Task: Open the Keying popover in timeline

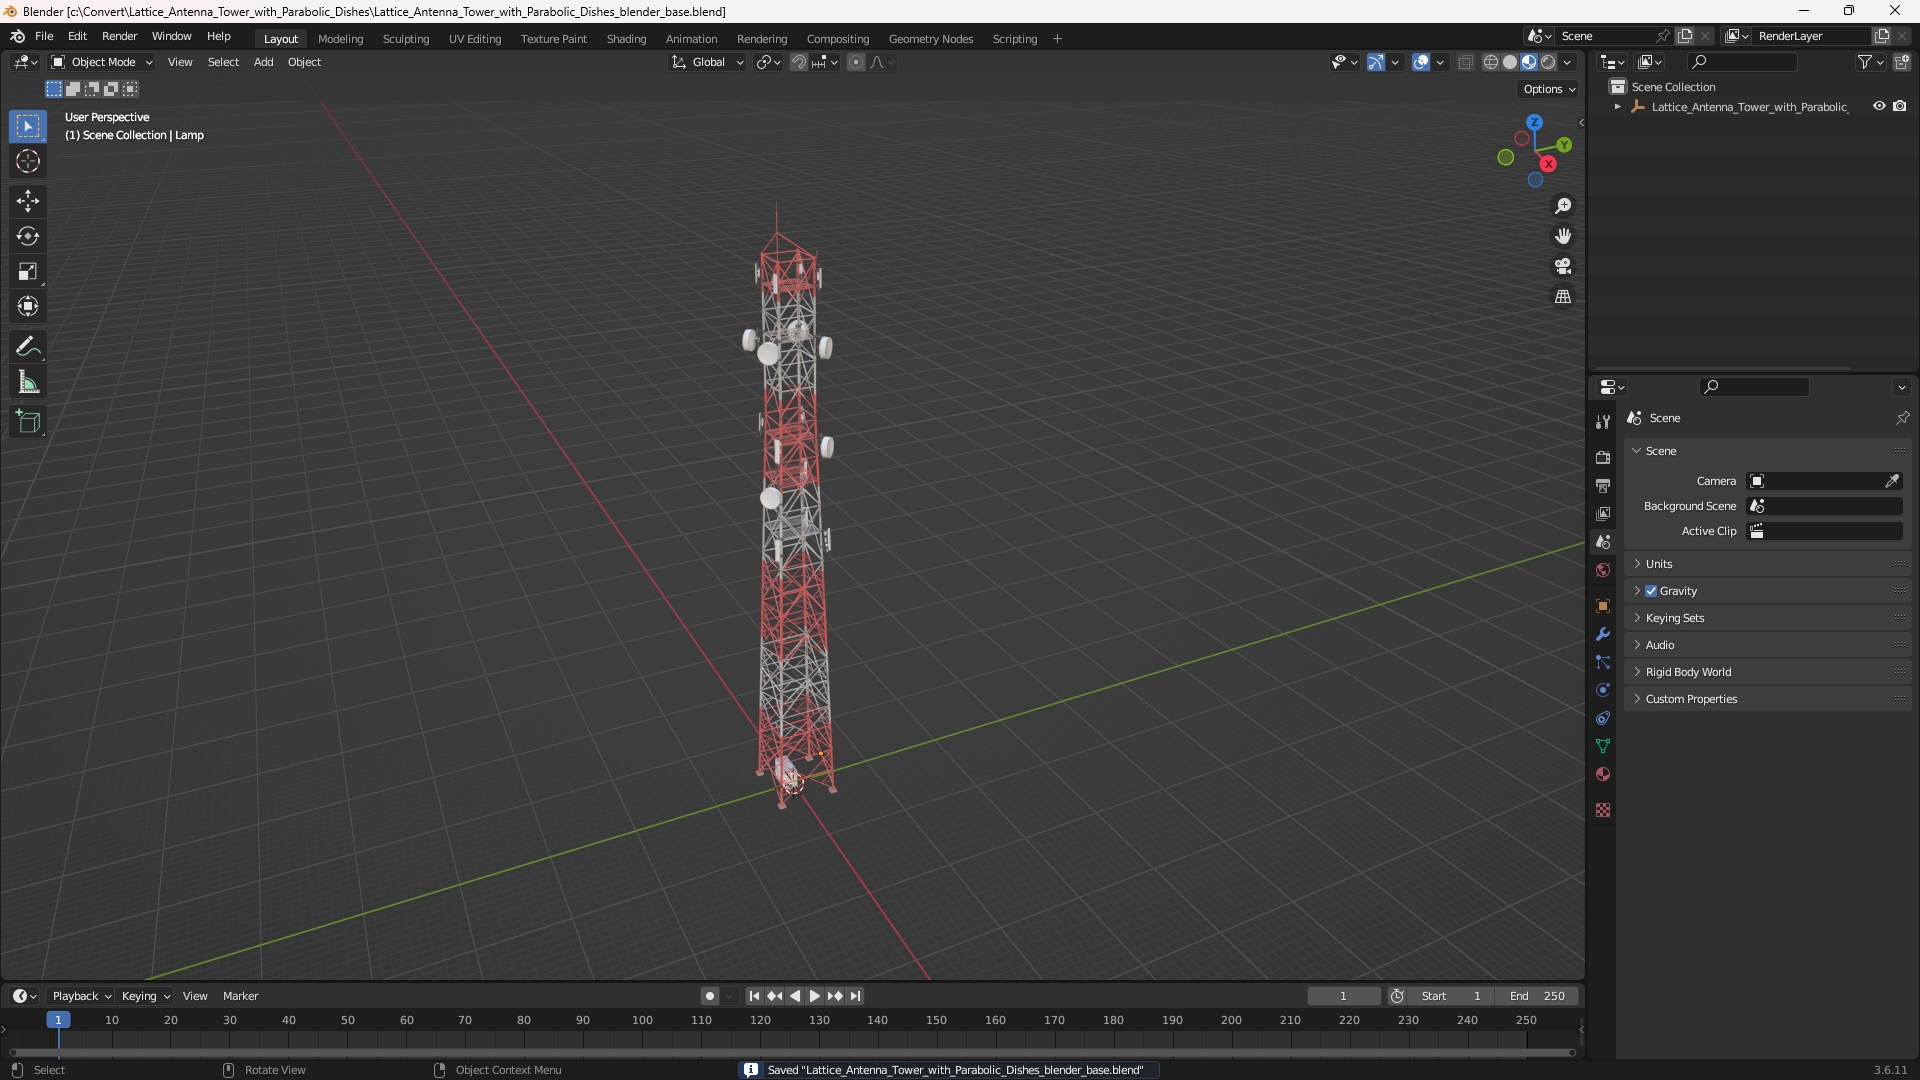Action: tap(145, 996)
